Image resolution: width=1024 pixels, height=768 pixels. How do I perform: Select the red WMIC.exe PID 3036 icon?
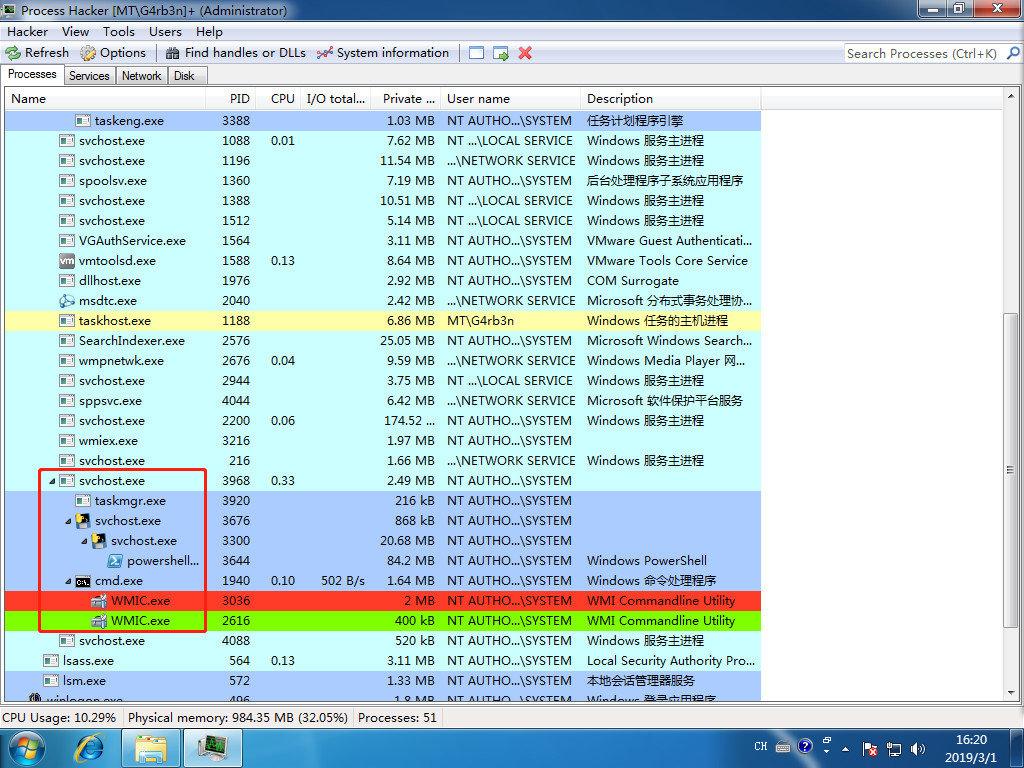(99, 601)
